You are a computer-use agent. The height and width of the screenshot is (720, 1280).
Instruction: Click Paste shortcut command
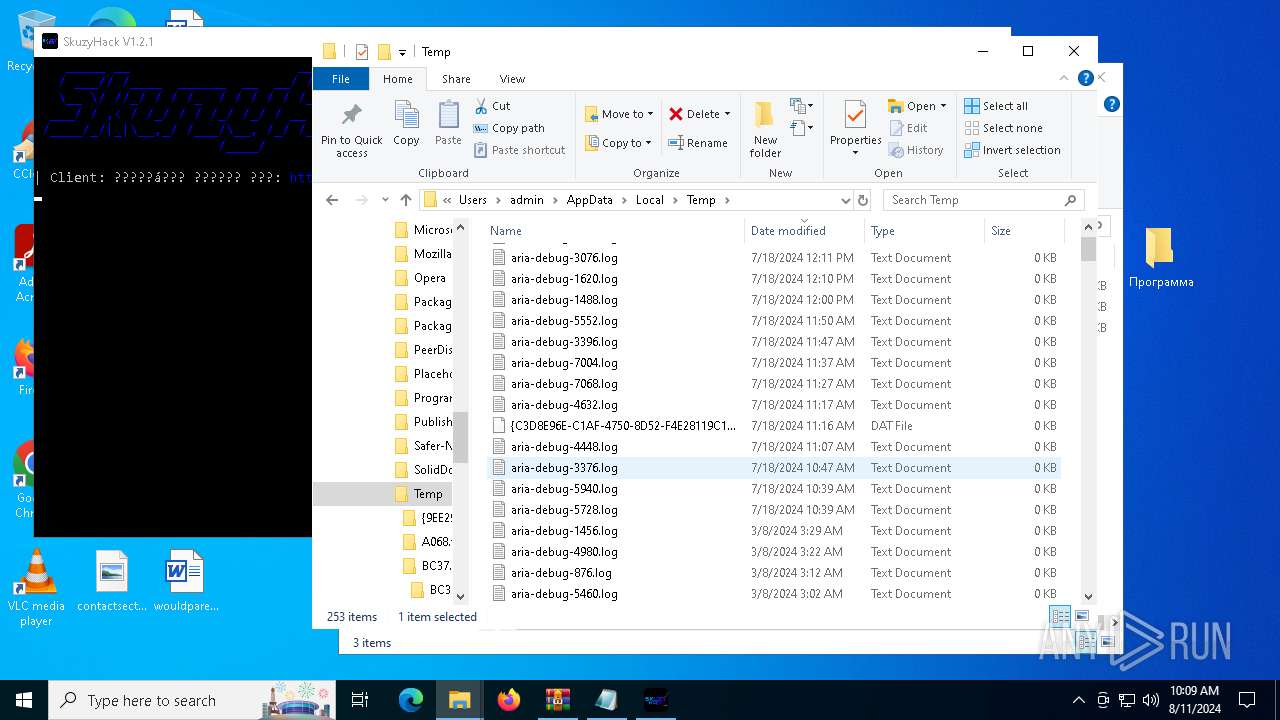tap(519, 150)
